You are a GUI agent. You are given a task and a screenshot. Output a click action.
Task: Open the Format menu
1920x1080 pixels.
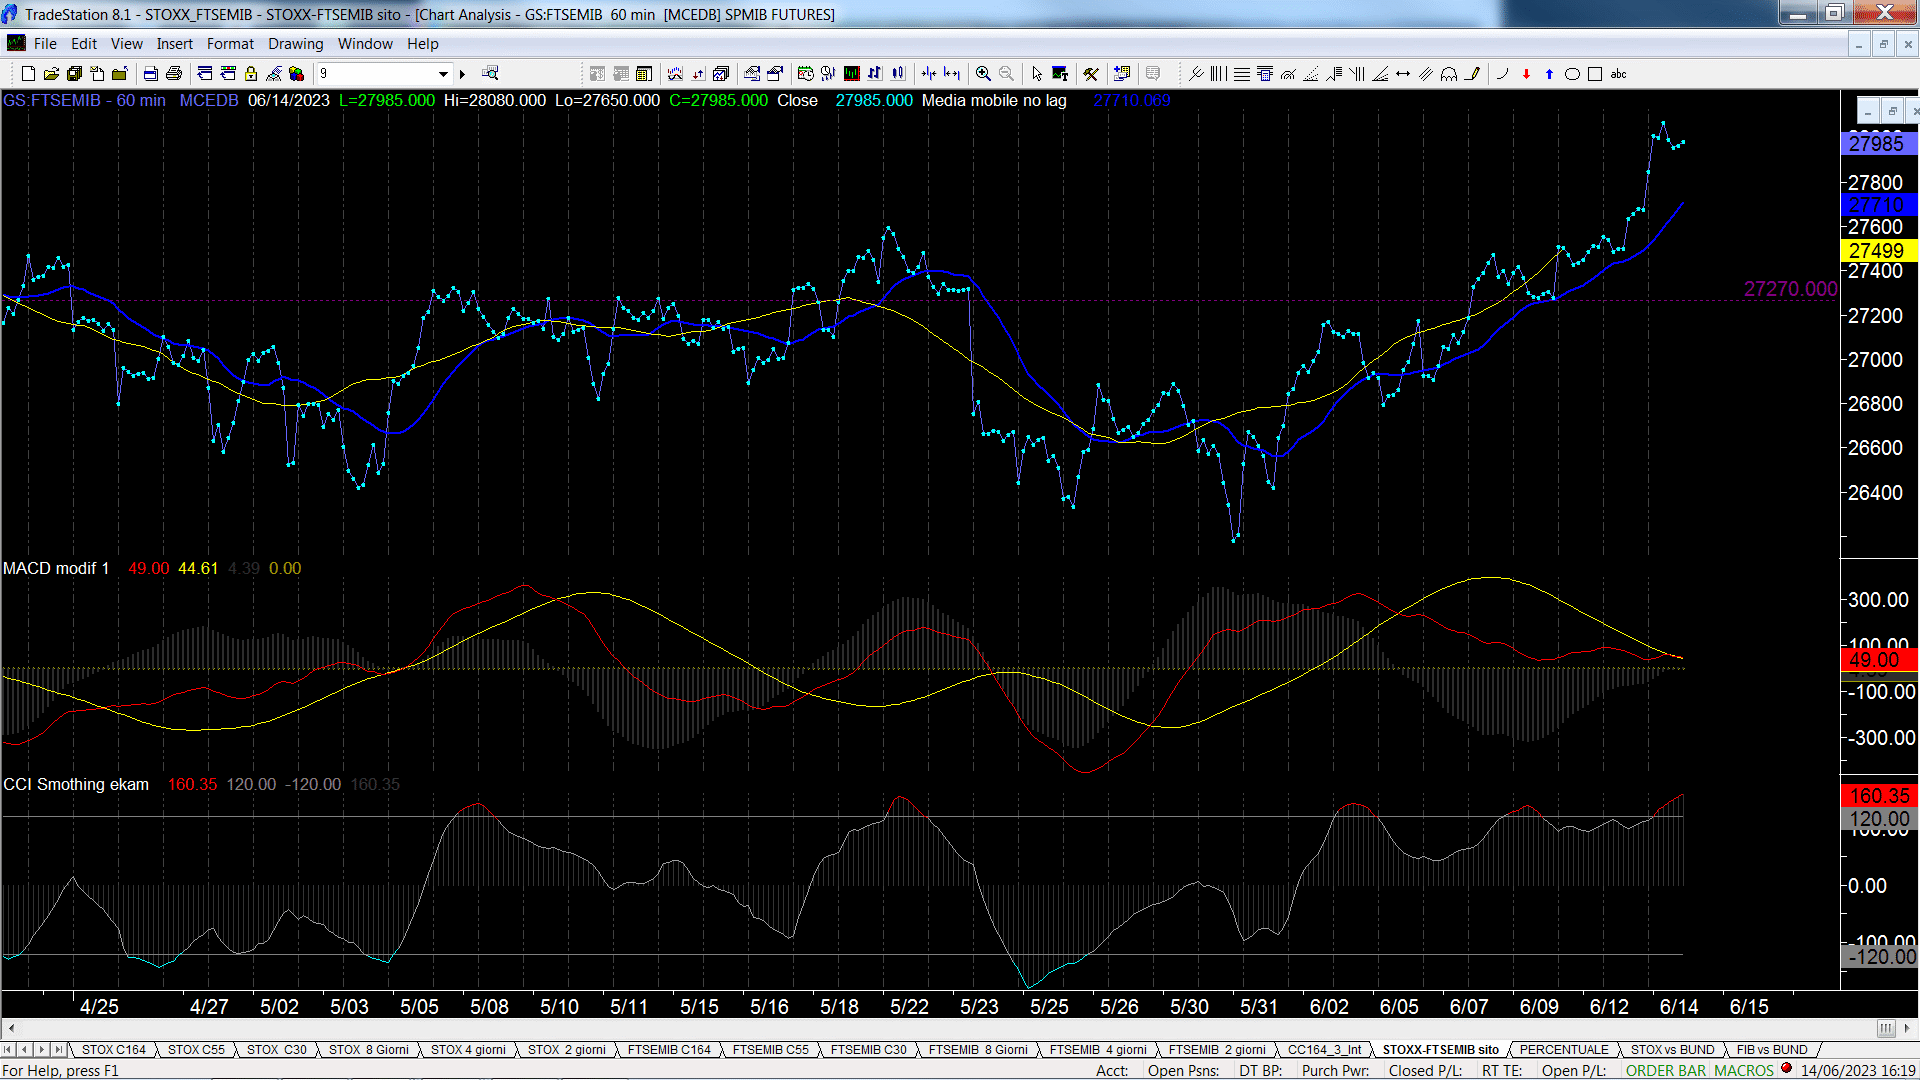(230, 44)
